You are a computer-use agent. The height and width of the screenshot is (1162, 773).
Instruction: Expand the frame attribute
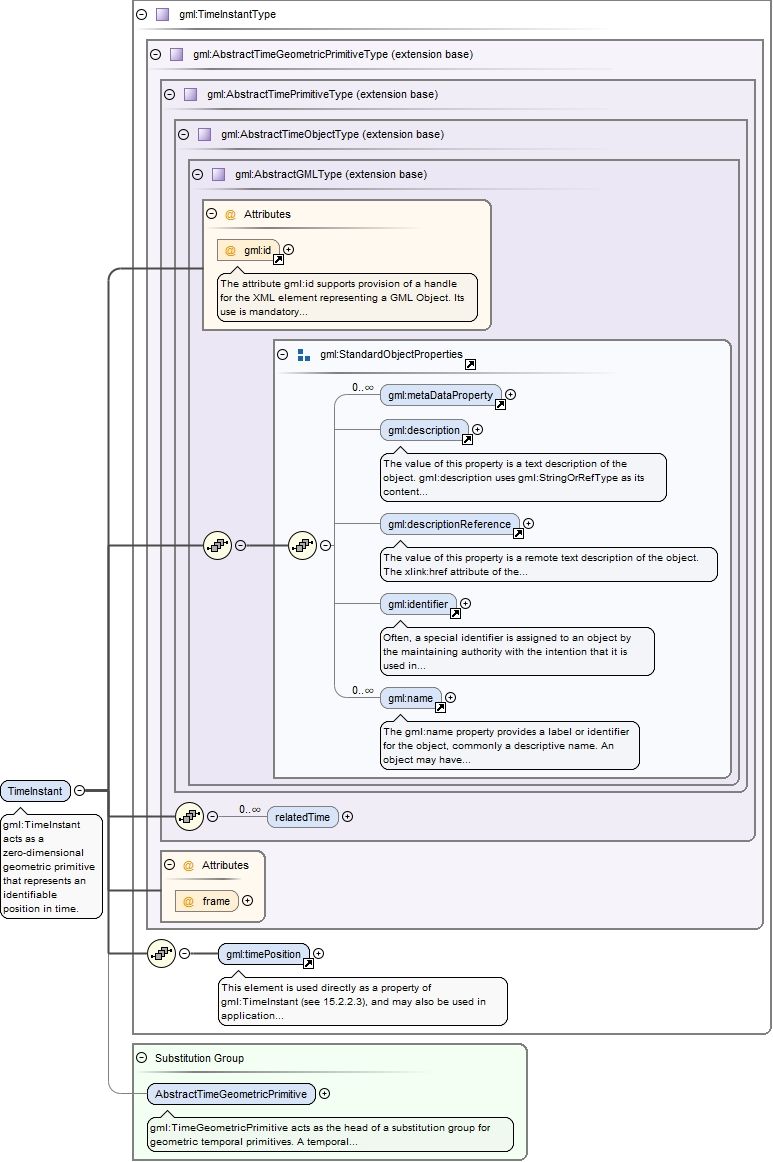click(x=248, y=901)
